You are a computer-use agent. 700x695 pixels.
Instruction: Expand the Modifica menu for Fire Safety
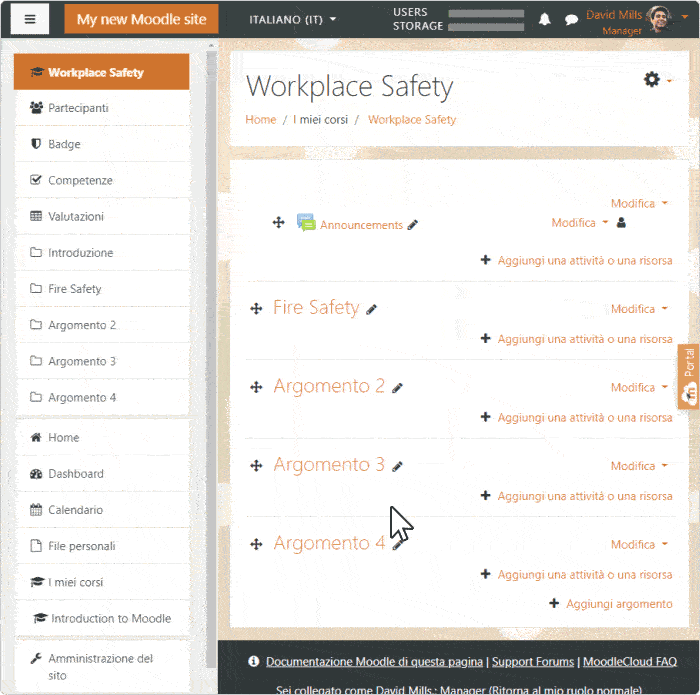tap(639, 309)
